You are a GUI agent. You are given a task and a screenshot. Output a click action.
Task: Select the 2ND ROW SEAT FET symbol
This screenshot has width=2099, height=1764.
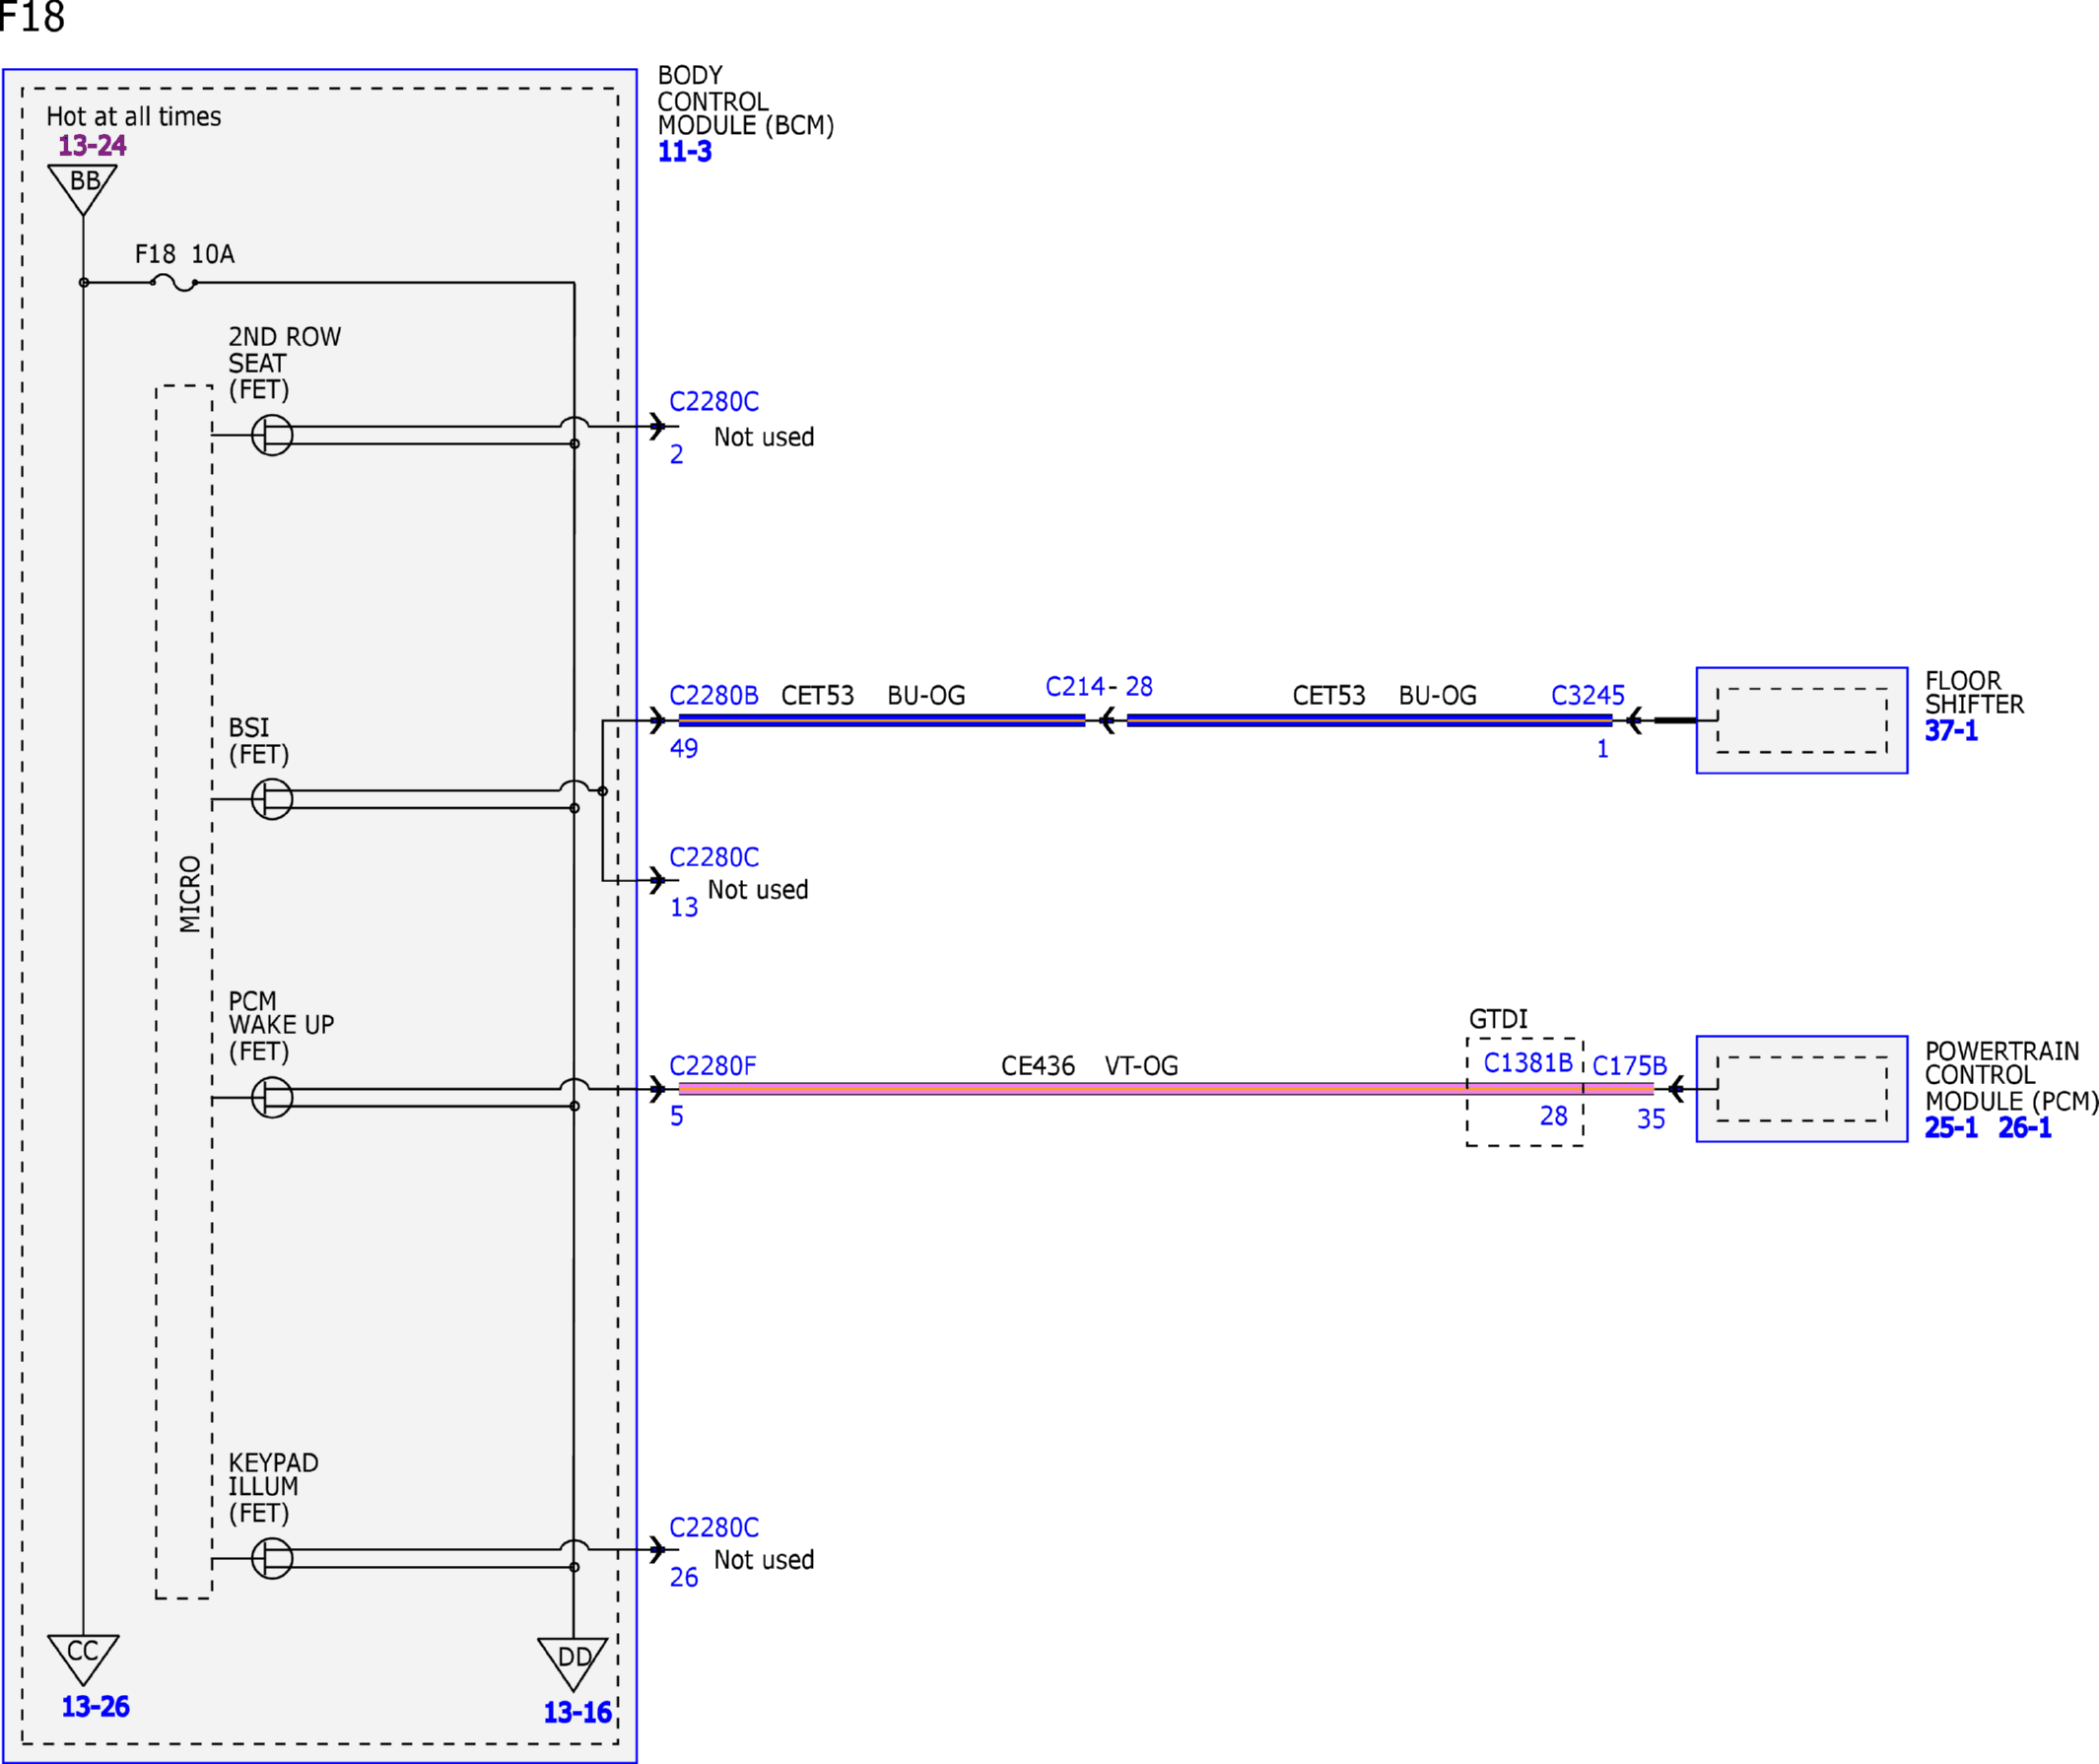272,435
